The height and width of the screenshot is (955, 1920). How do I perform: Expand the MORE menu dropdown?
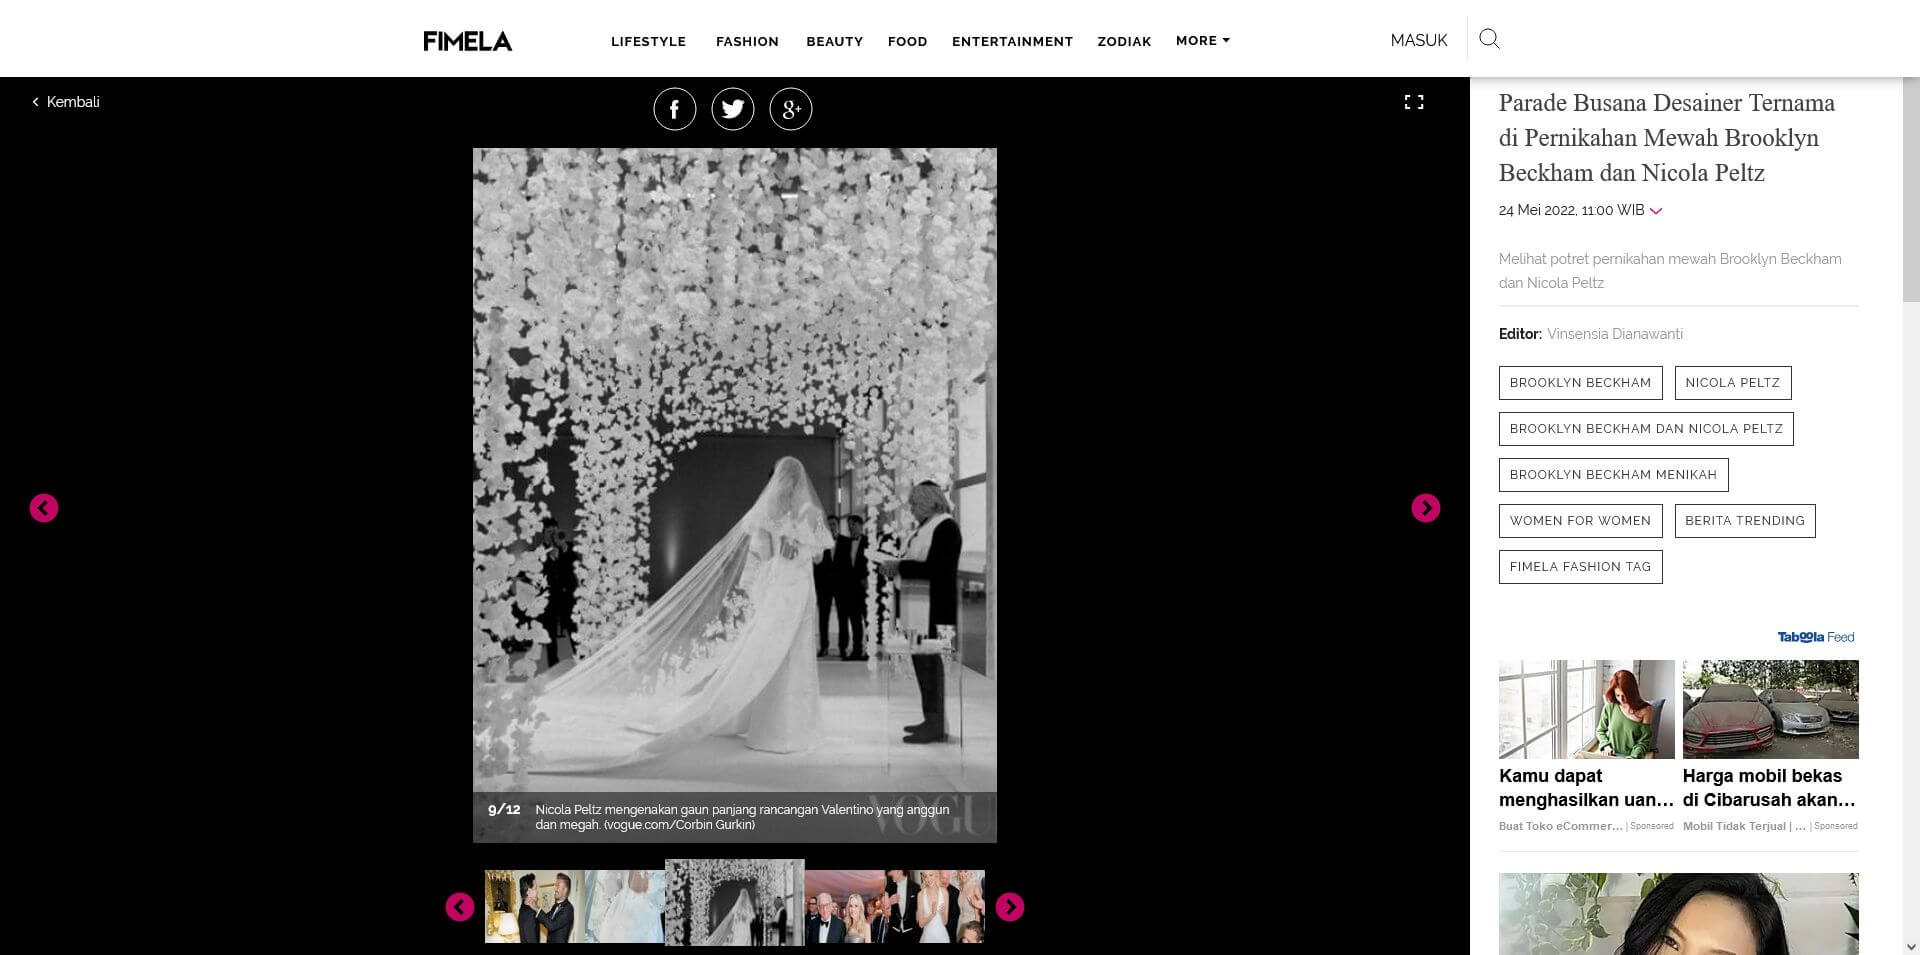[x=1203, y=41]
